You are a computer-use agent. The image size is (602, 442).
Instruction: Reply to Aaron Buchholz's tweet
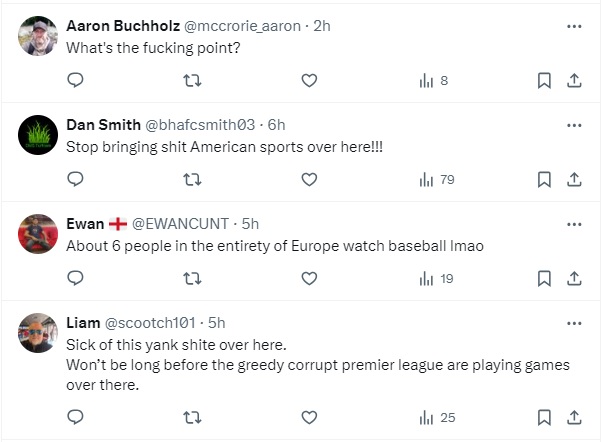[75, 81]
